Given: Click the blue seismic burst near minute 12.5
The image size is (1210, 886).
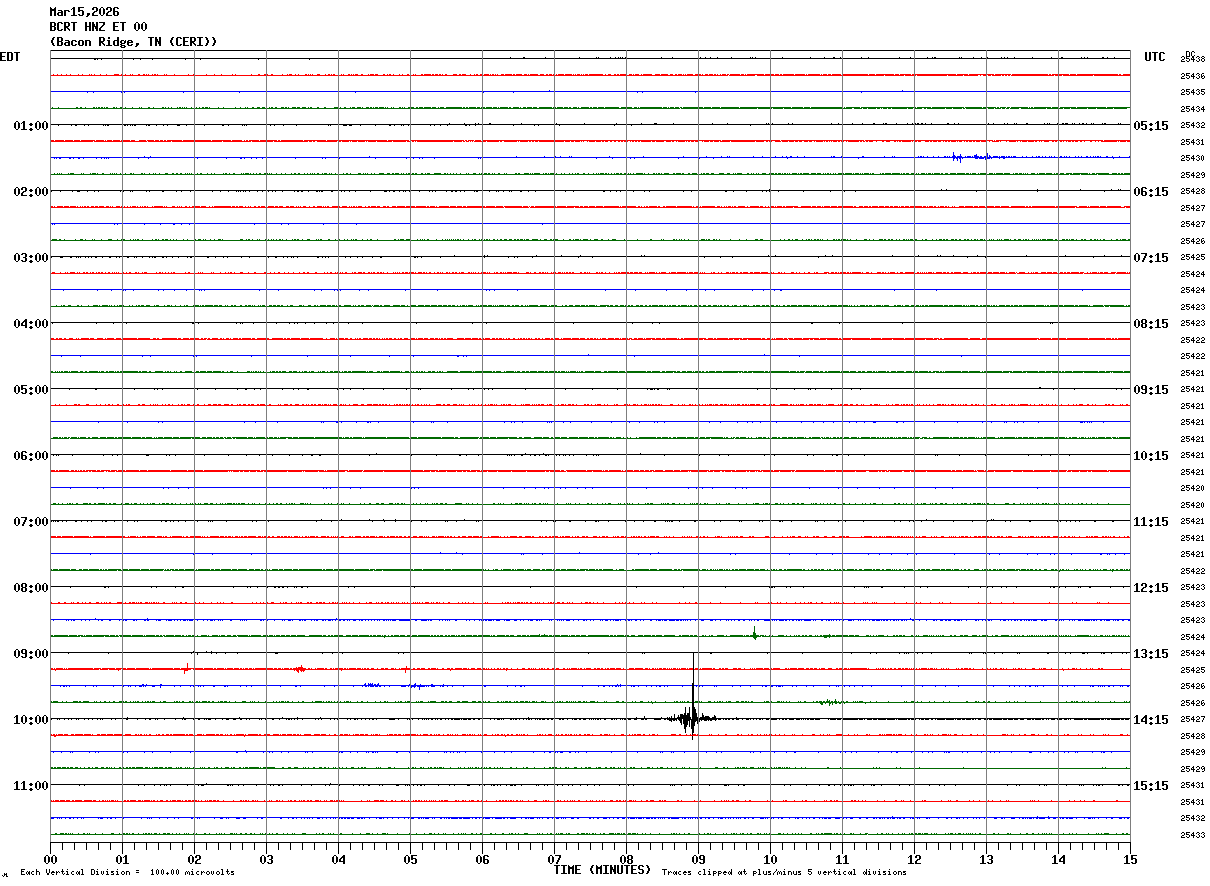Looking at the screenshot, I should point(958,157).
